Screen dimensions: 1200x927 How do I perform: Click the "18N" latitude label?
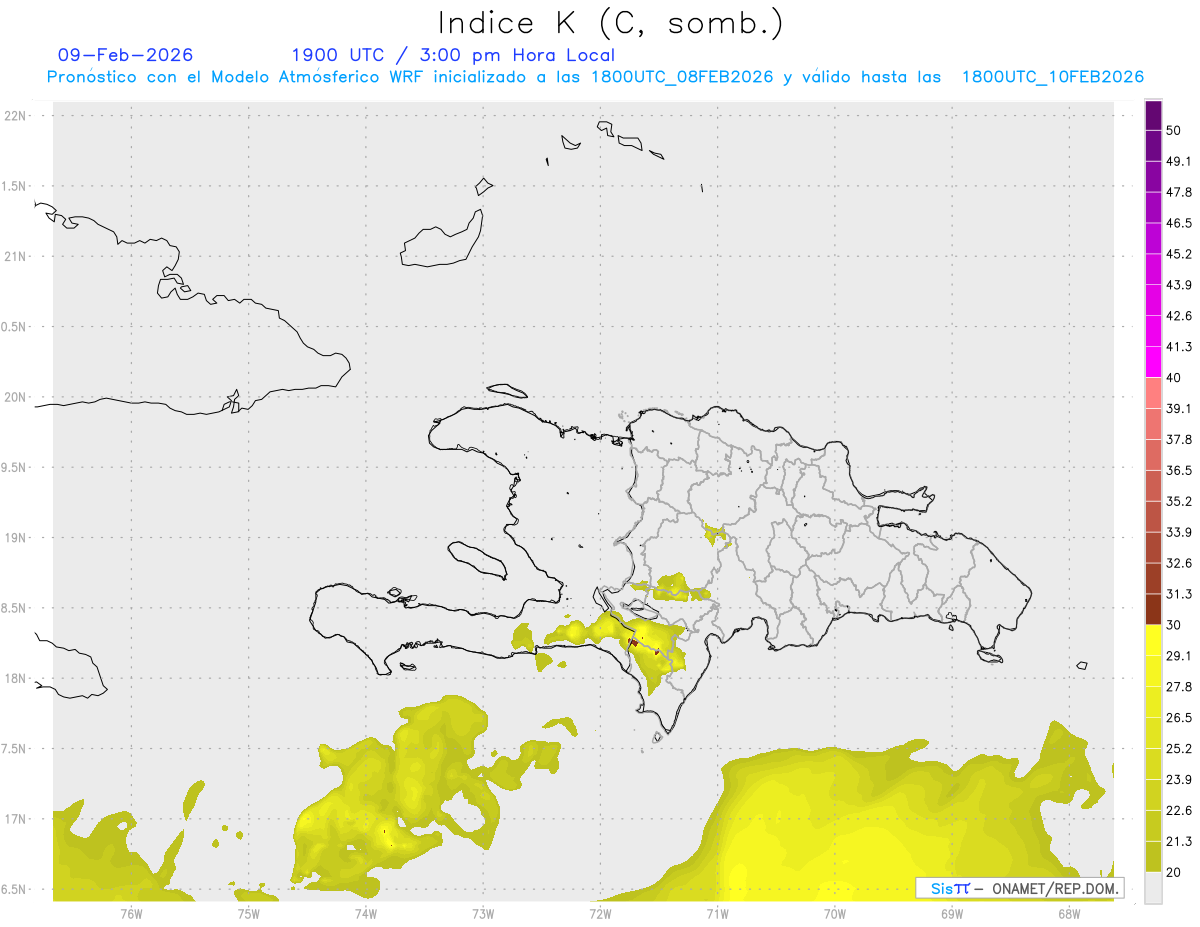click(x=16, y=678)
